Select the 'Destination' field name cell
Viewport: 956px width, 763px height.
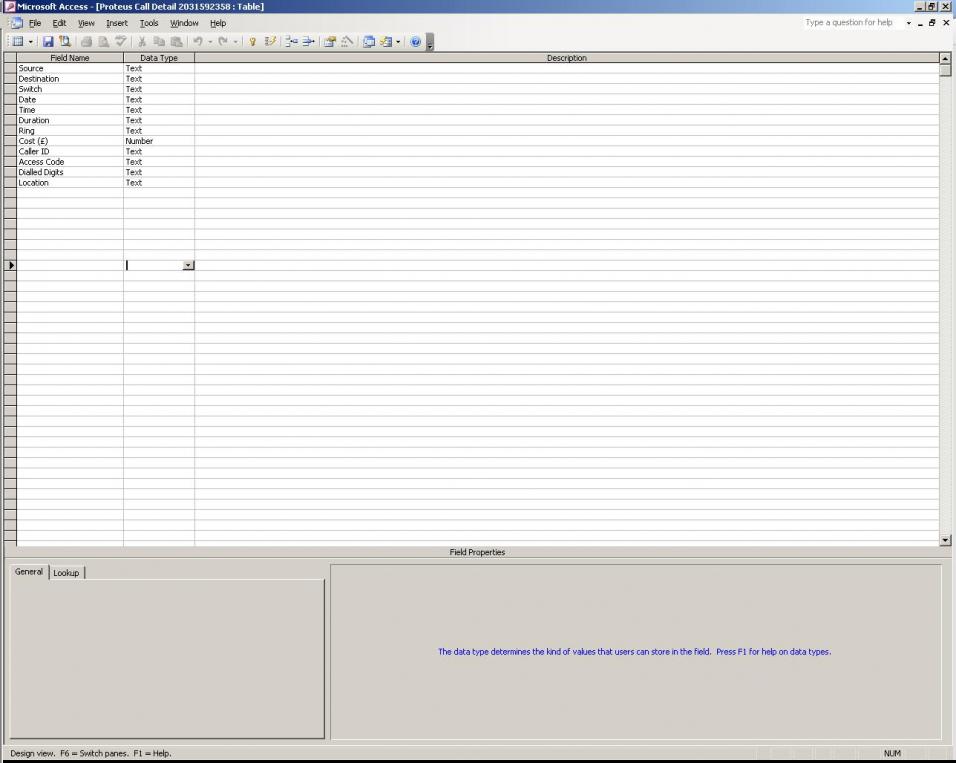click(70, 79)
